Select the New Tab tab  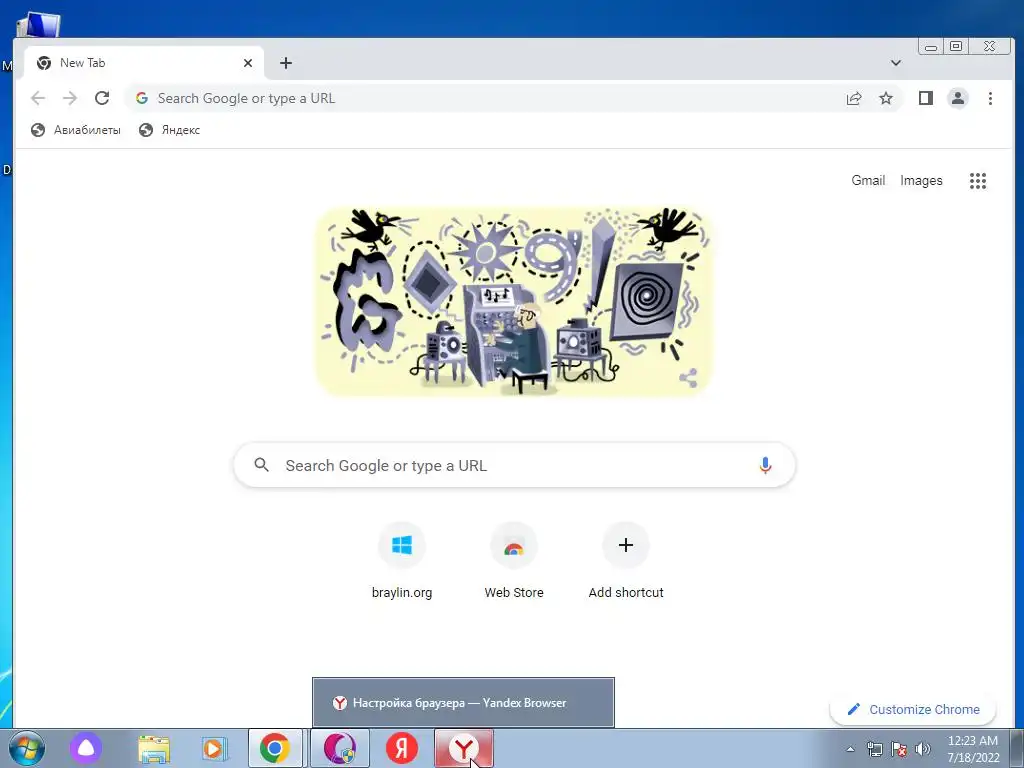(144, 63)
